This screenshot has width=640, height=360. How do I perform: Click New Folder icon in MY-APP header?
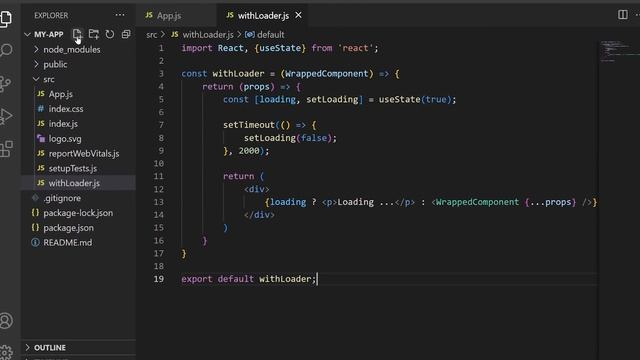[x=94, y=34]
